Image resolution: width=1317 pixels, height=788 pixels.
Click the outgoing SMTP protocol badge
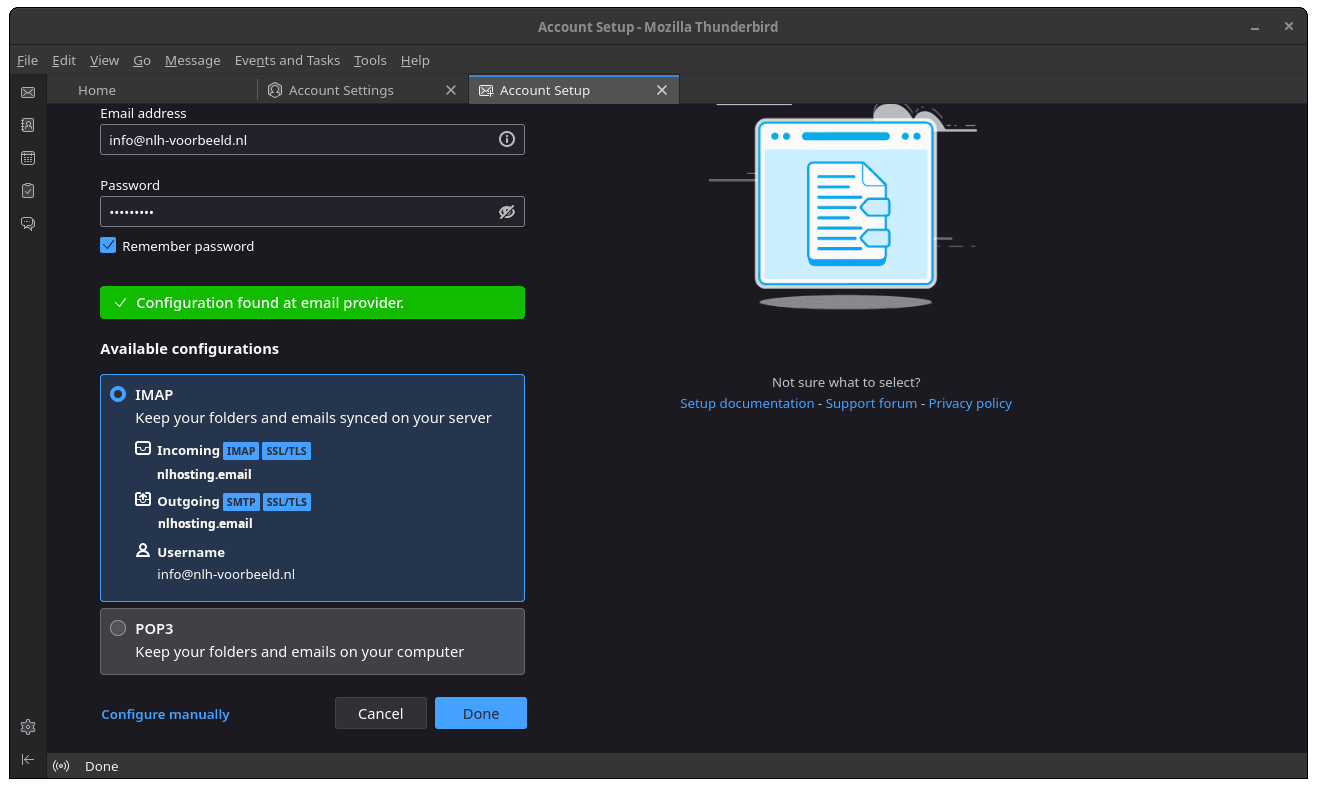tap(241, 502)
